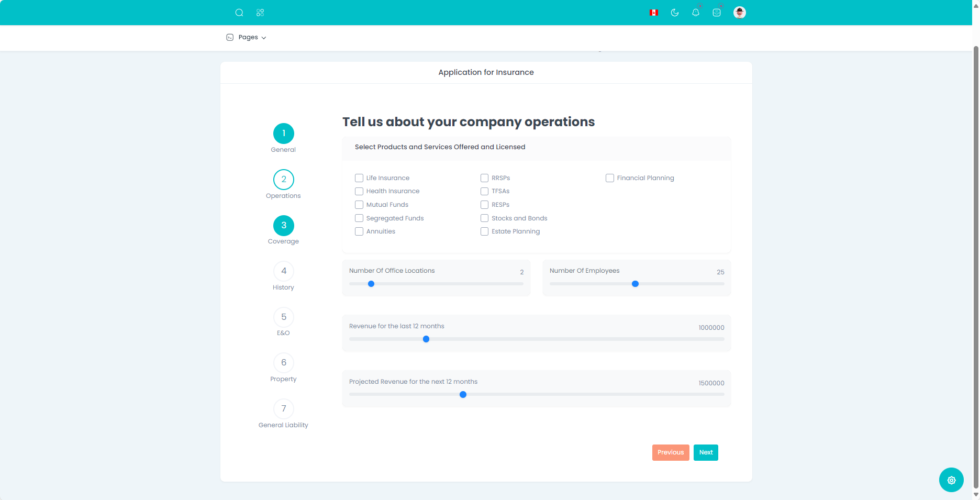
Task: Click the Number Of Office Locations slider handle
Action: (371, 284)
